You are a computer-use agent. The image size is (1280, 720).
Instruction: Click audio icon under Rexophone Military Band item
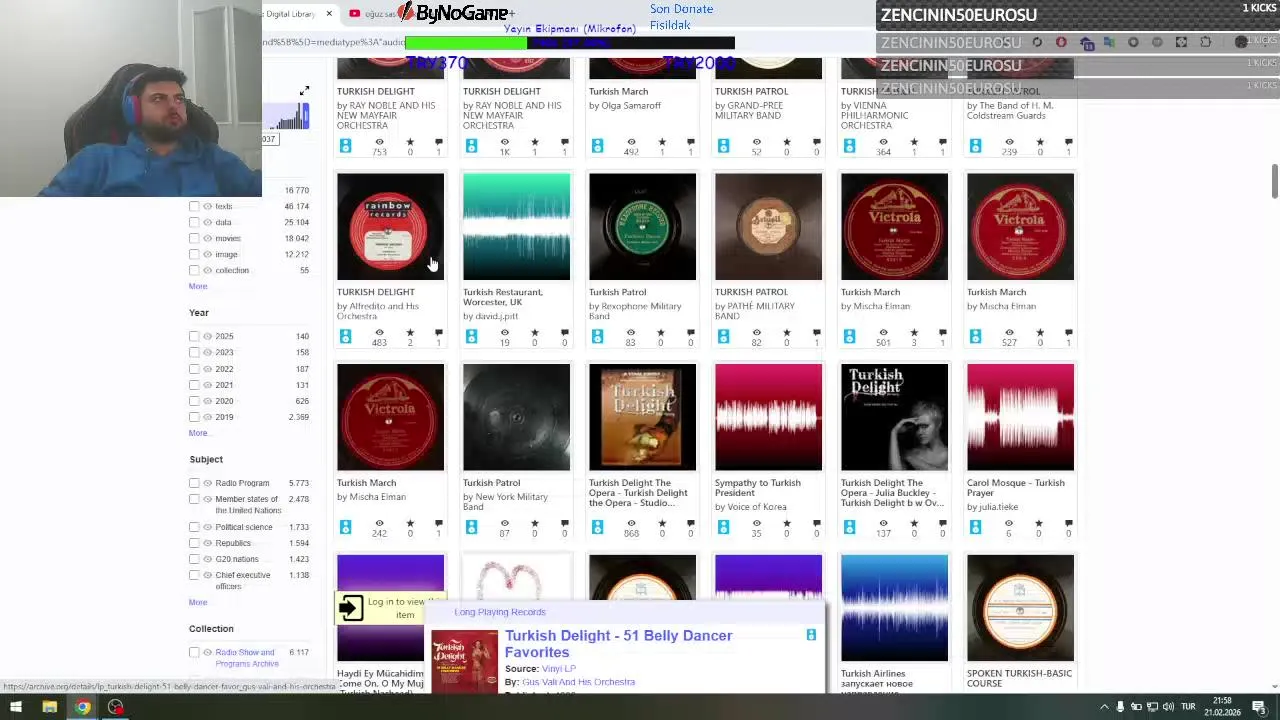point(597,336)
